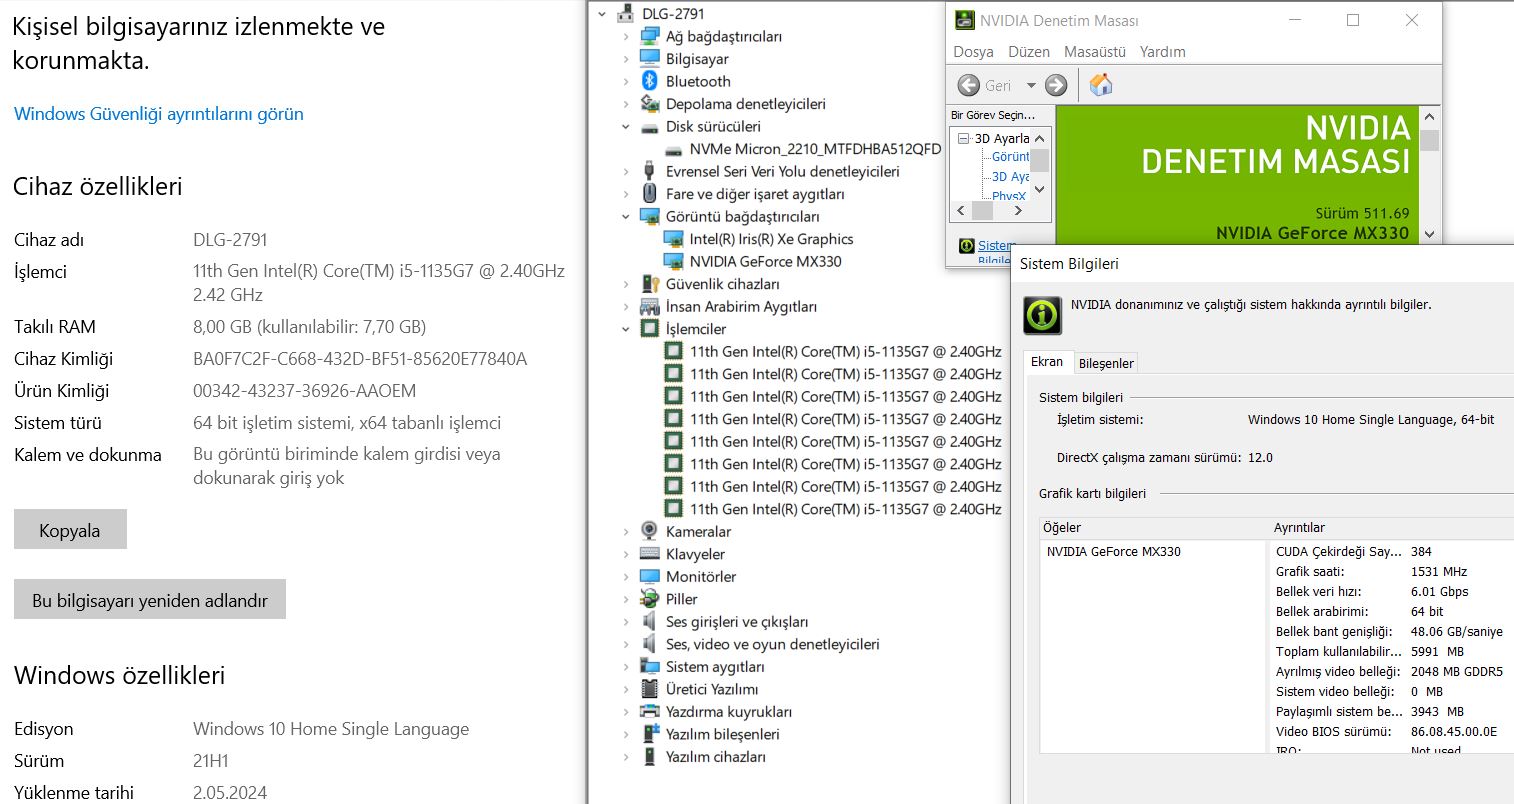Expand the Kameralar node
The image size is (1514, 804).
click(x=626, y=532)
